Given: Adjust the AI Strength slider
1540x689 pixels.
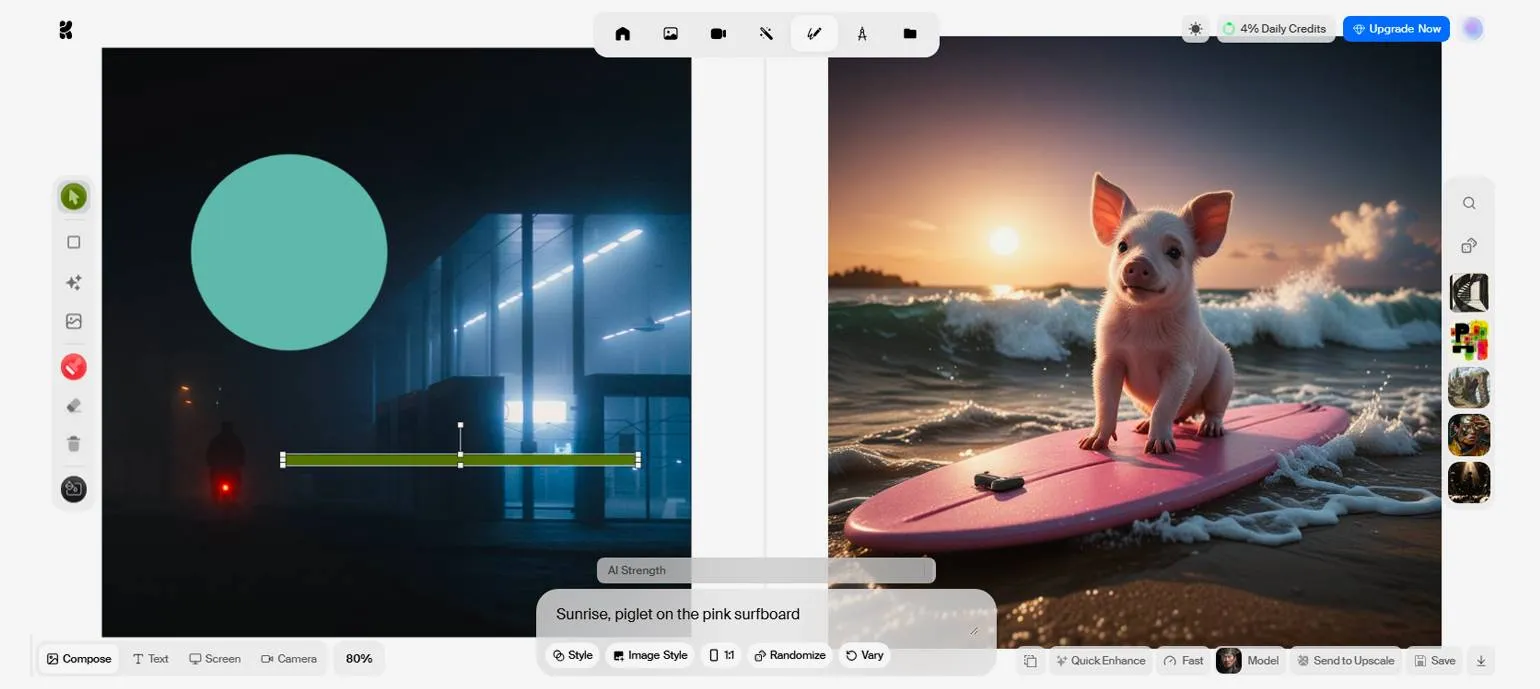Looking at the screenshot, I should pos(766,570).
